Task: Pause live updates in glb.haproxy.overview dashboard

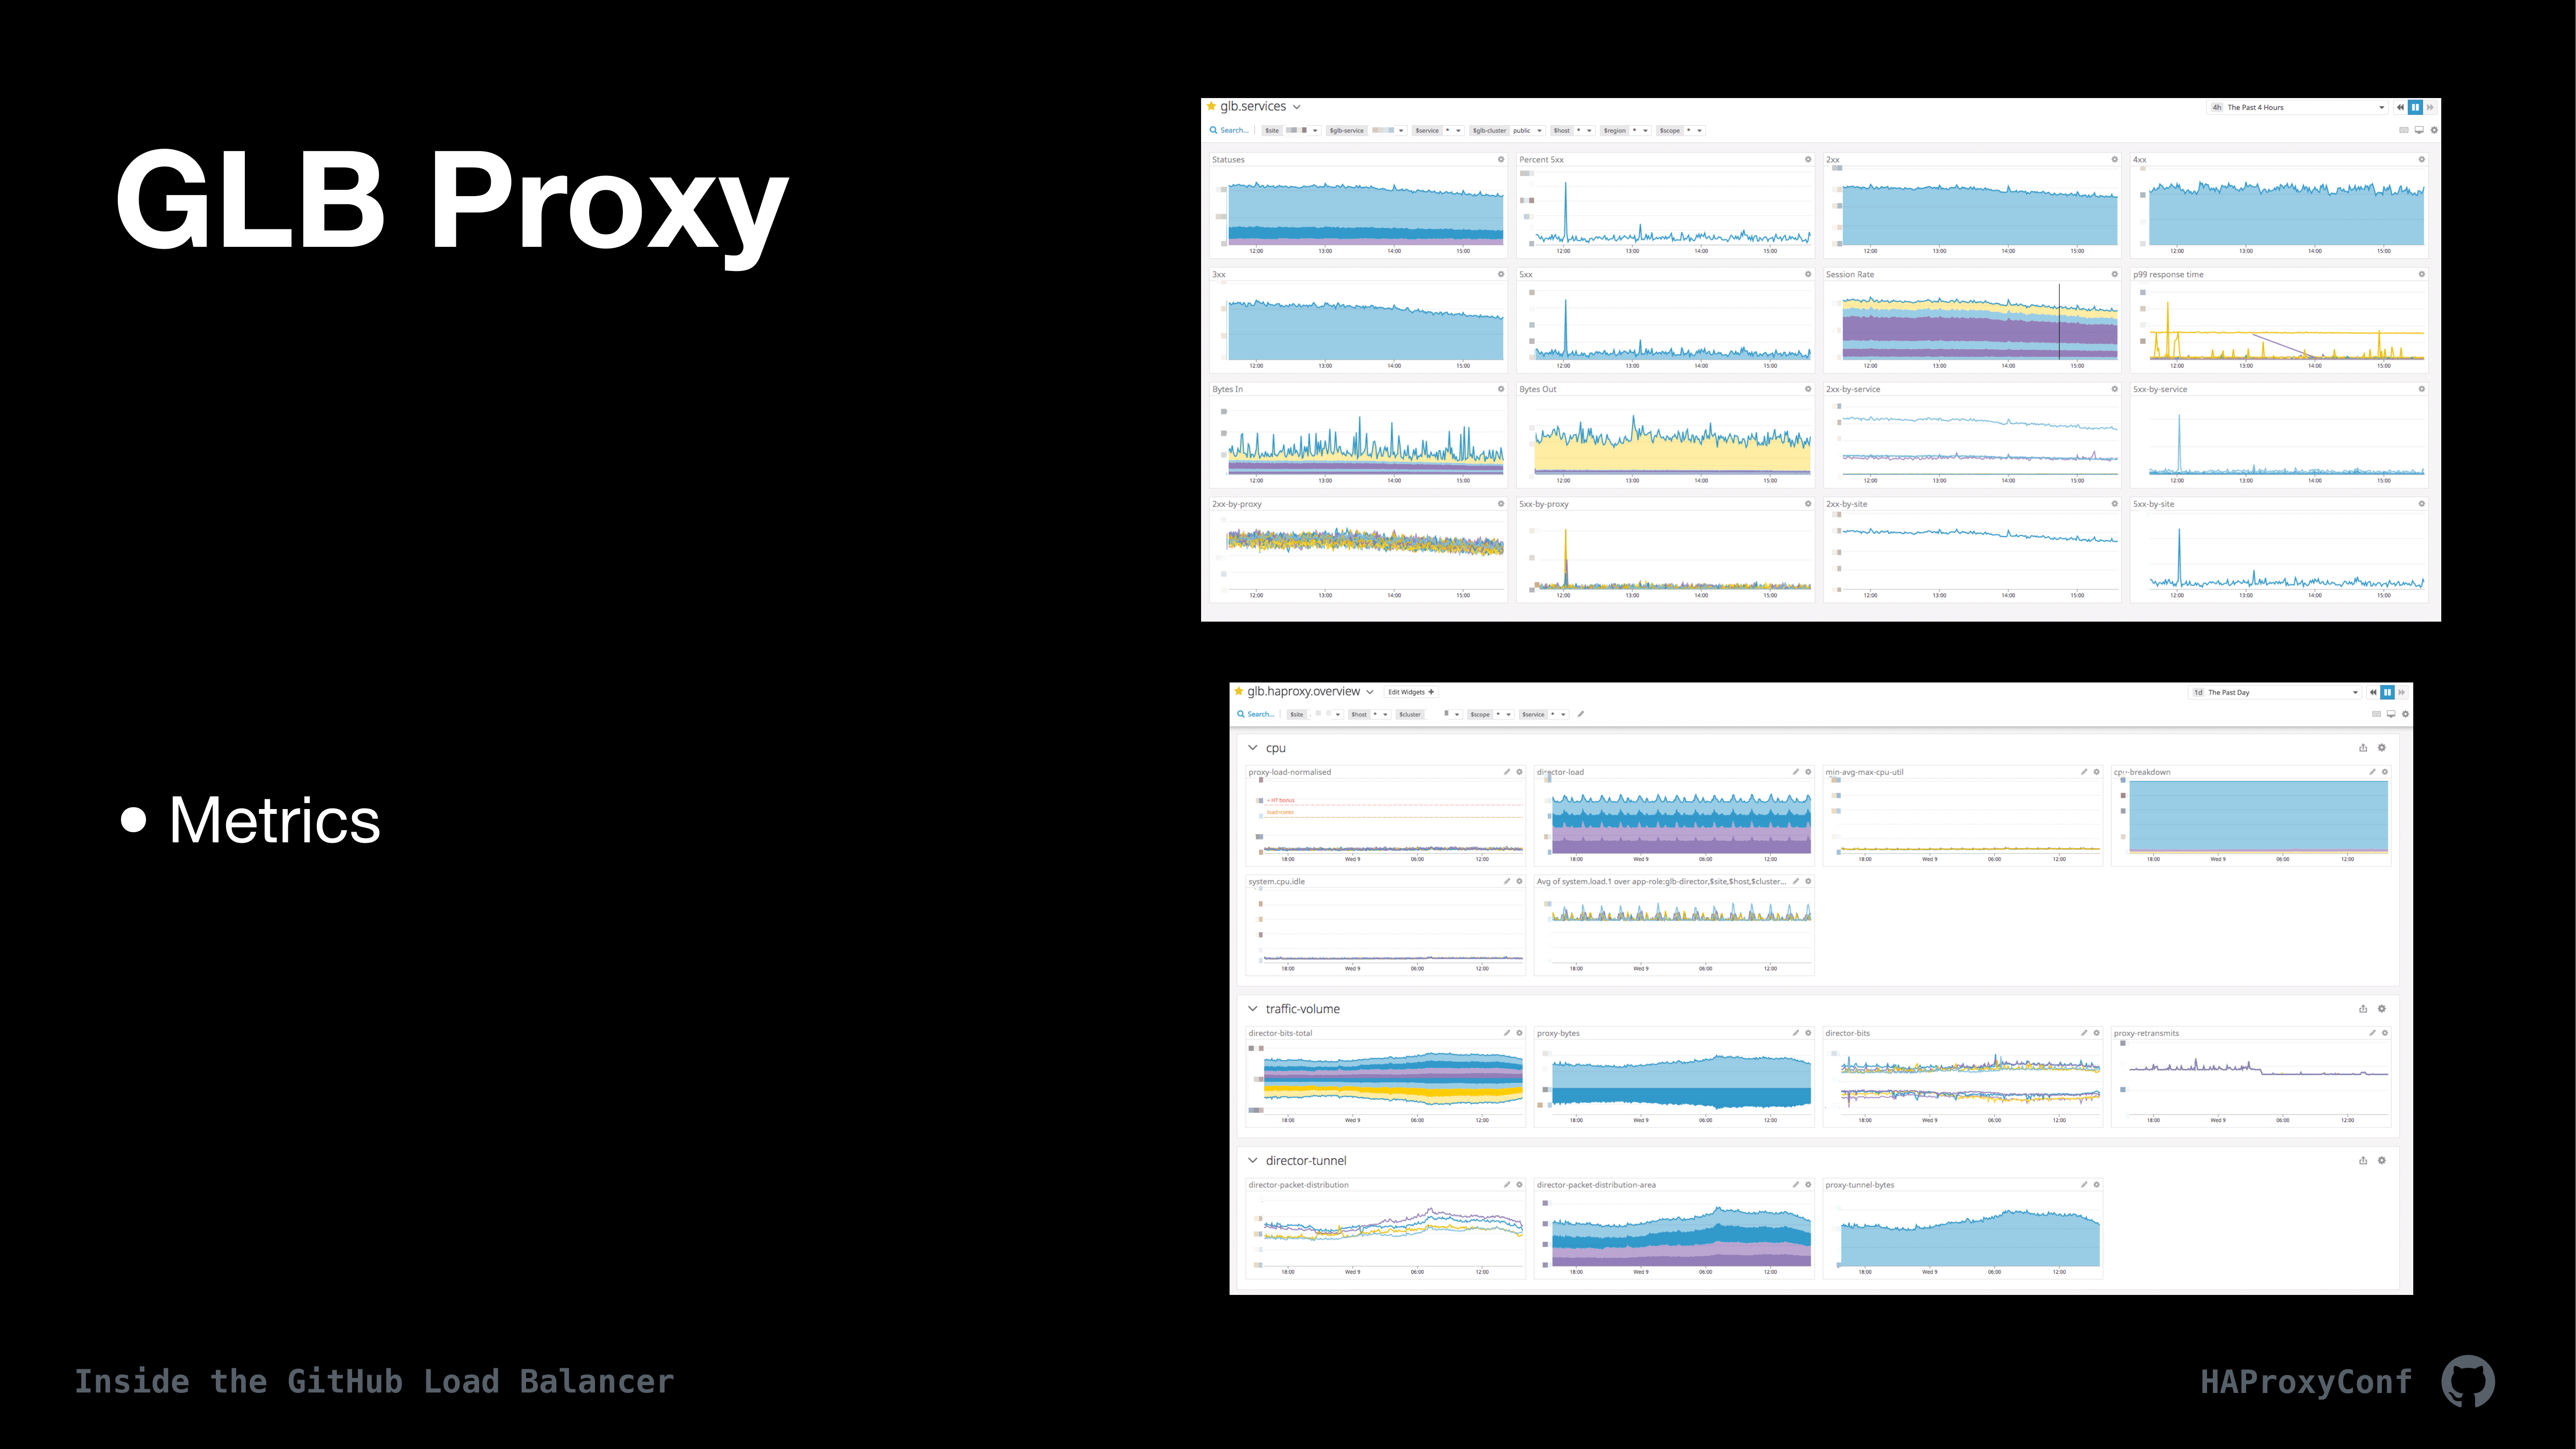Action: (x=2387, y=692)
